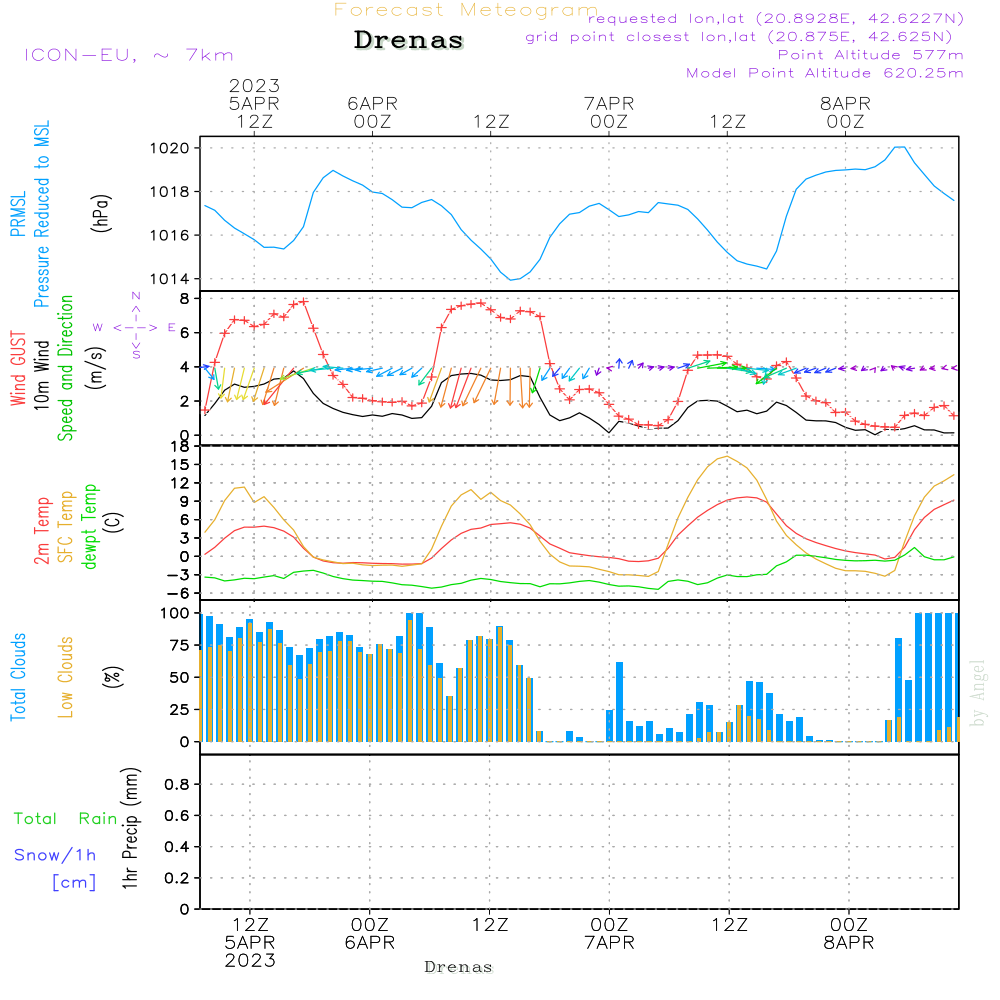This screenshot has height=1000, width=1000.
Task: Click the 15 temperature axis value
Action: pos(180,465)
